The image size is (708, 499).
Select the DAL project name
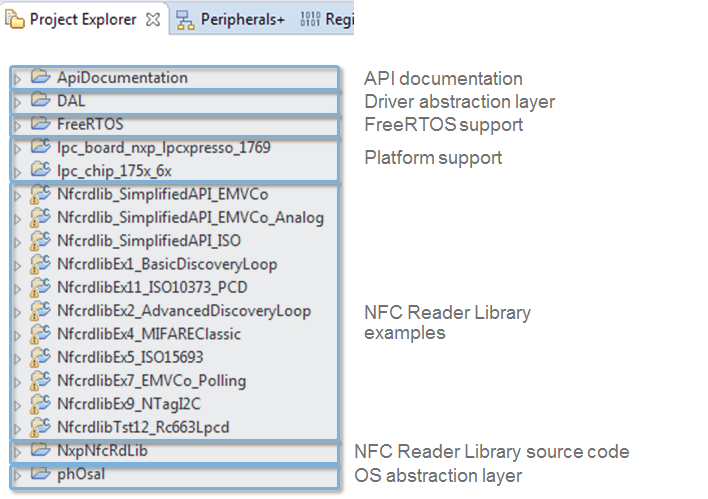71,101
